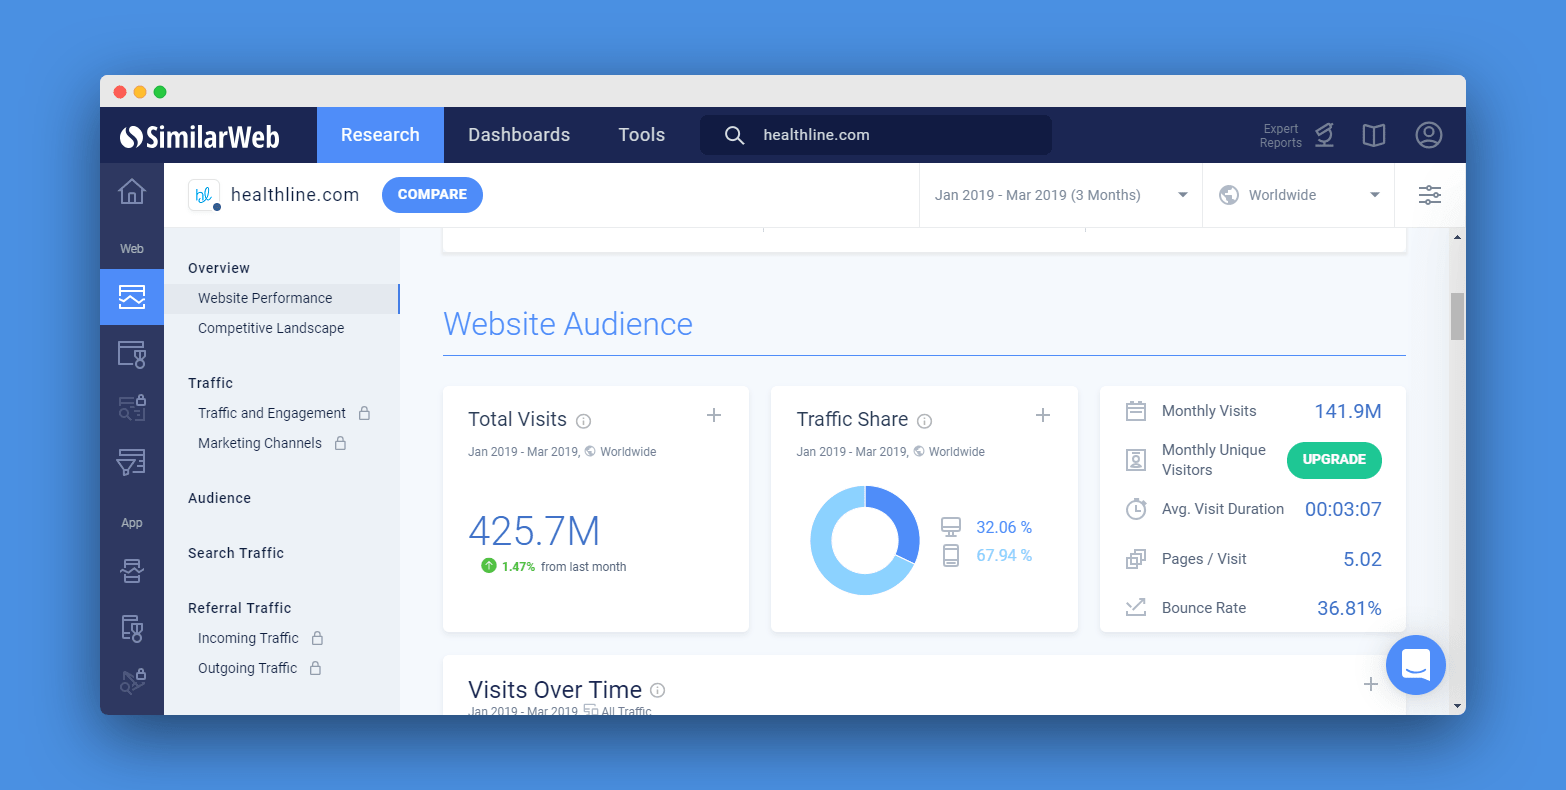1566x790 pixels.
Task: Click the locked app keywords sidebar icon
Action: pos(133,681)
